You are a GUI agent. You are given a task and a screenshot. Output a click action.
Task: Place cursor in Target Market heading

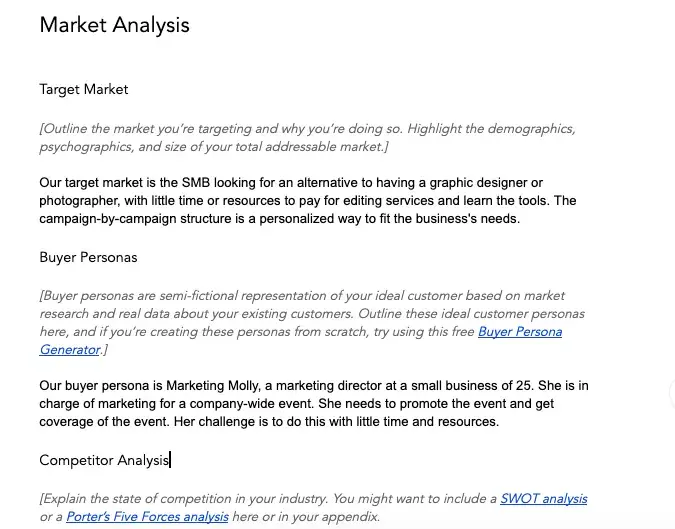coord(84,89)
